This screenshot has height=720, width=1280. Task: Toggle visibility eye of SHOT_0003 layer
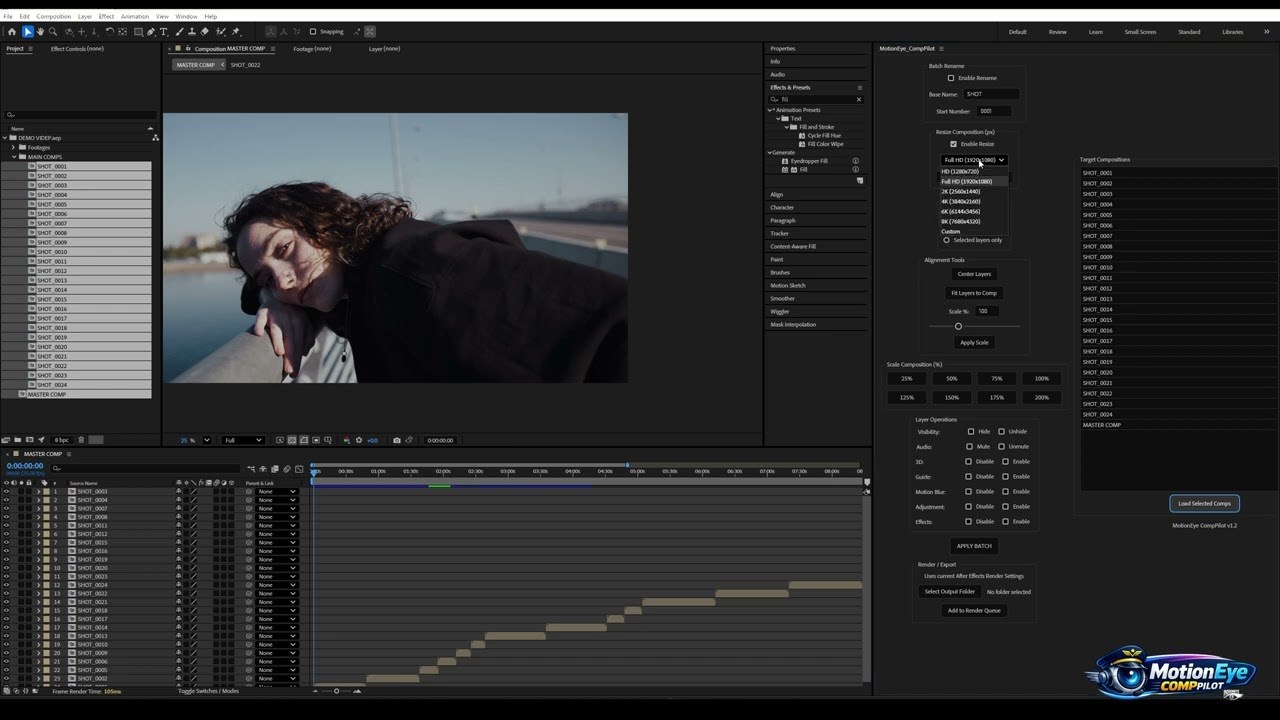click(6, 491)
